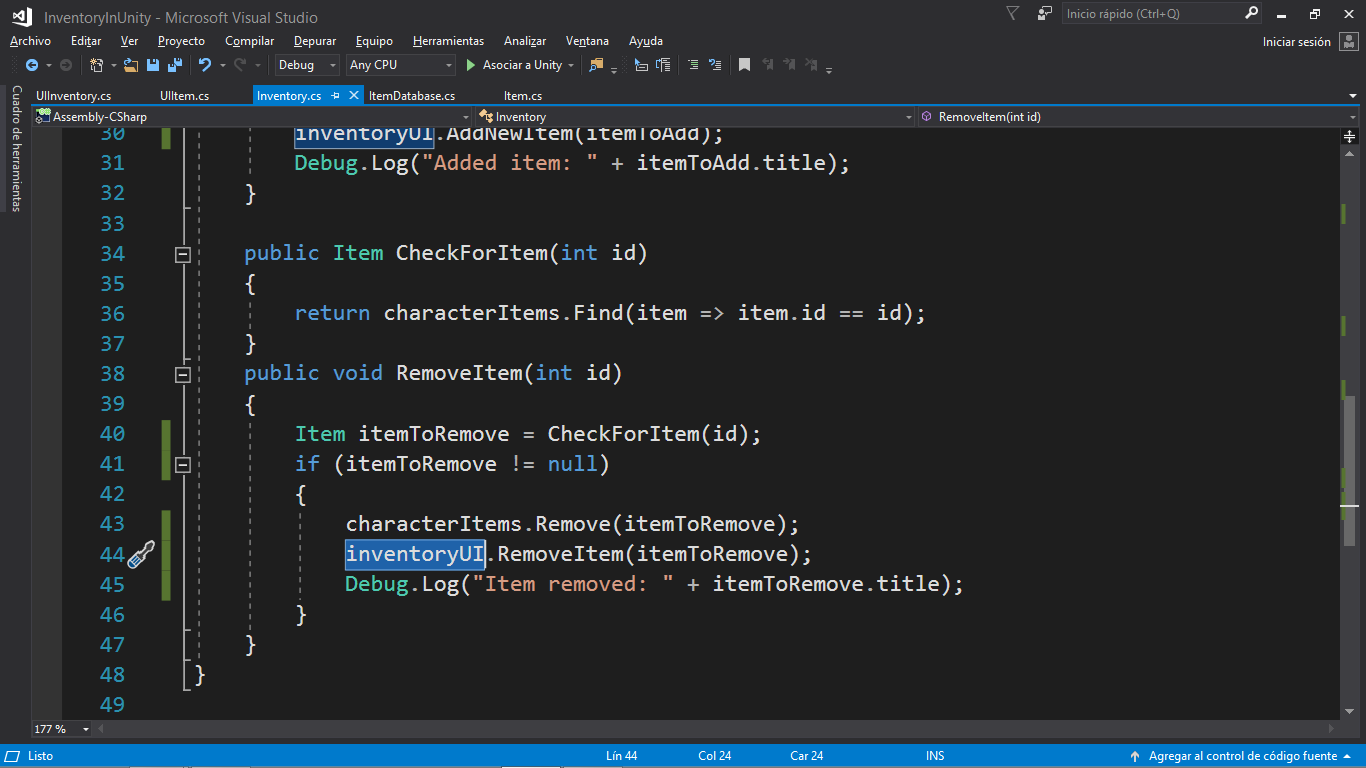Click the Comment Out Selection icon
Image resolution: width=1366 pixels, height=768 pixels.
(x=693, y=65)
